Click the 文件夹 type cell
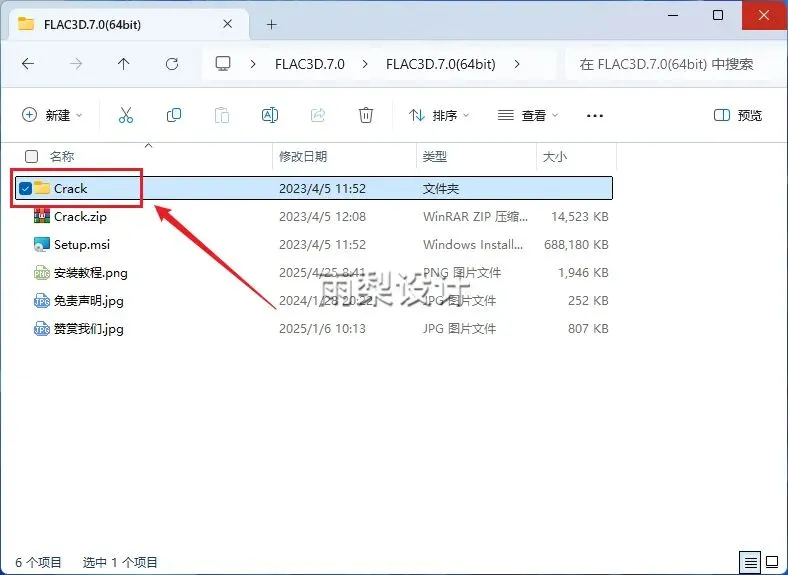This screenshot has width=788, height=575. 441,188
